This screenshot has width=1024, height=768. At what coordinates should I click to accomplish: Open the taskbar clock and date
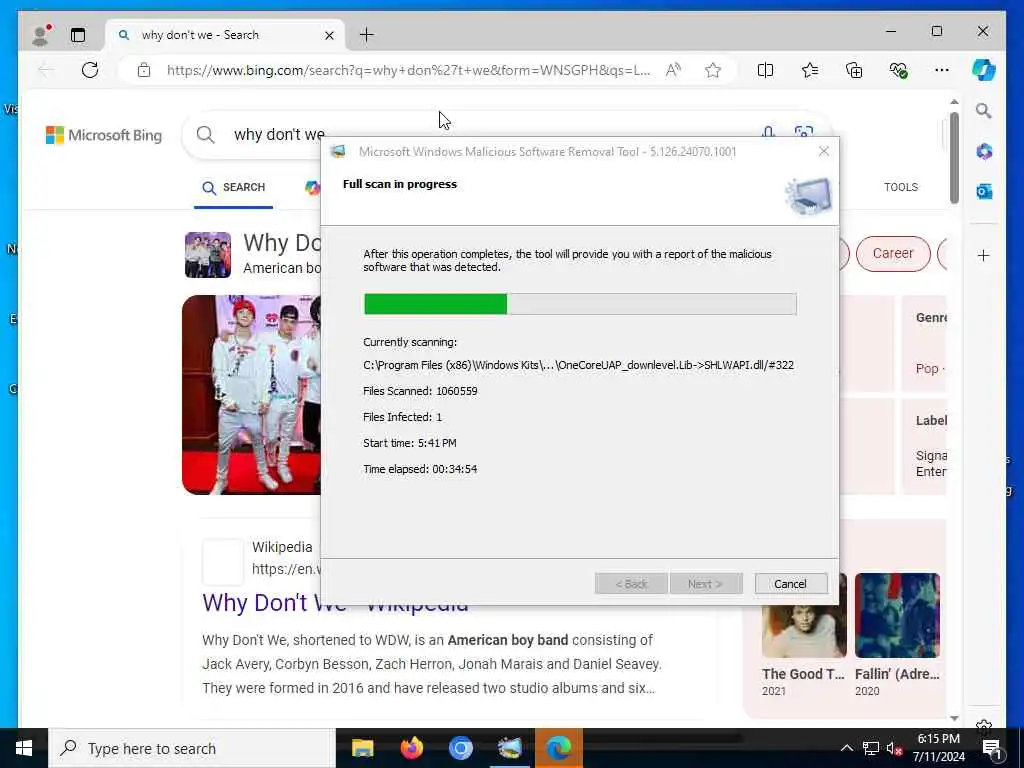(x=938, y=748)
